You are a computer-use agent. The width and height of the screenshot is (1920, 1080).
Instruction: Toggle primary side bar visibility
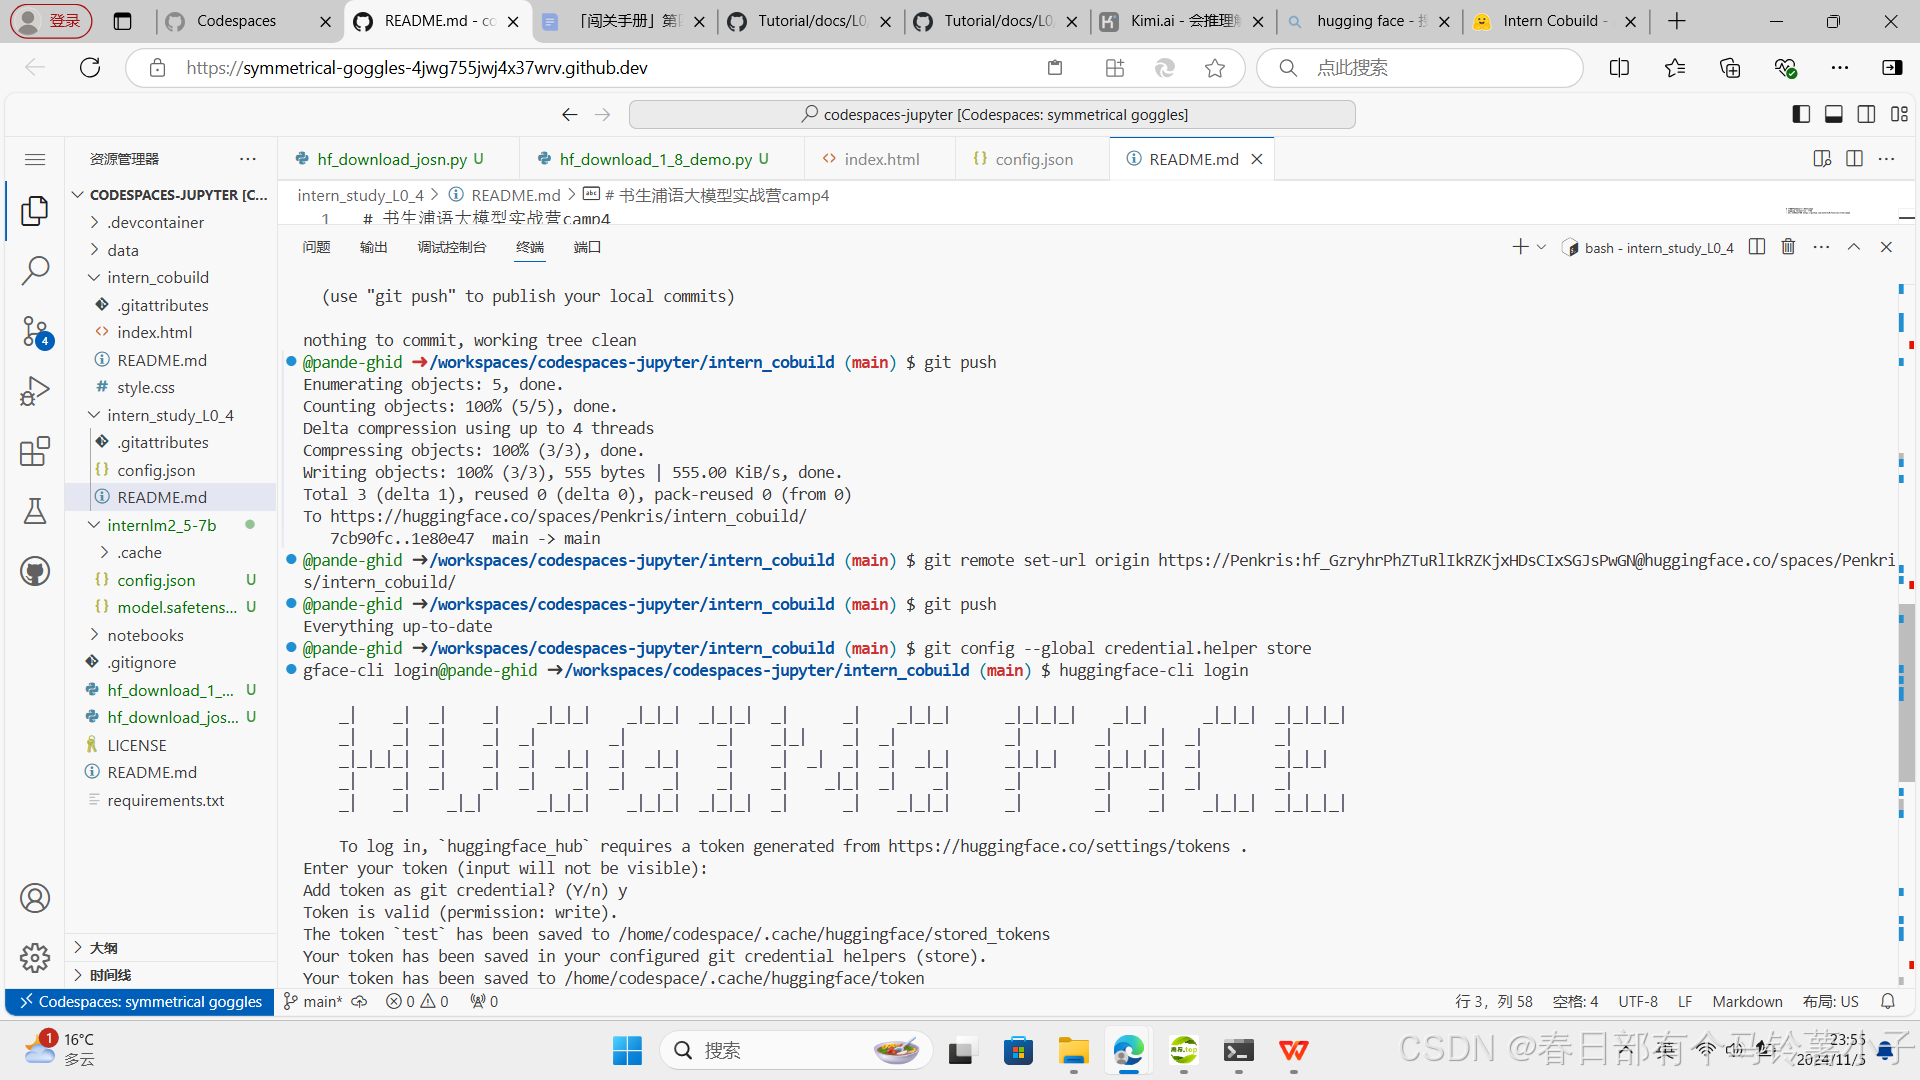click(1801, 115)
